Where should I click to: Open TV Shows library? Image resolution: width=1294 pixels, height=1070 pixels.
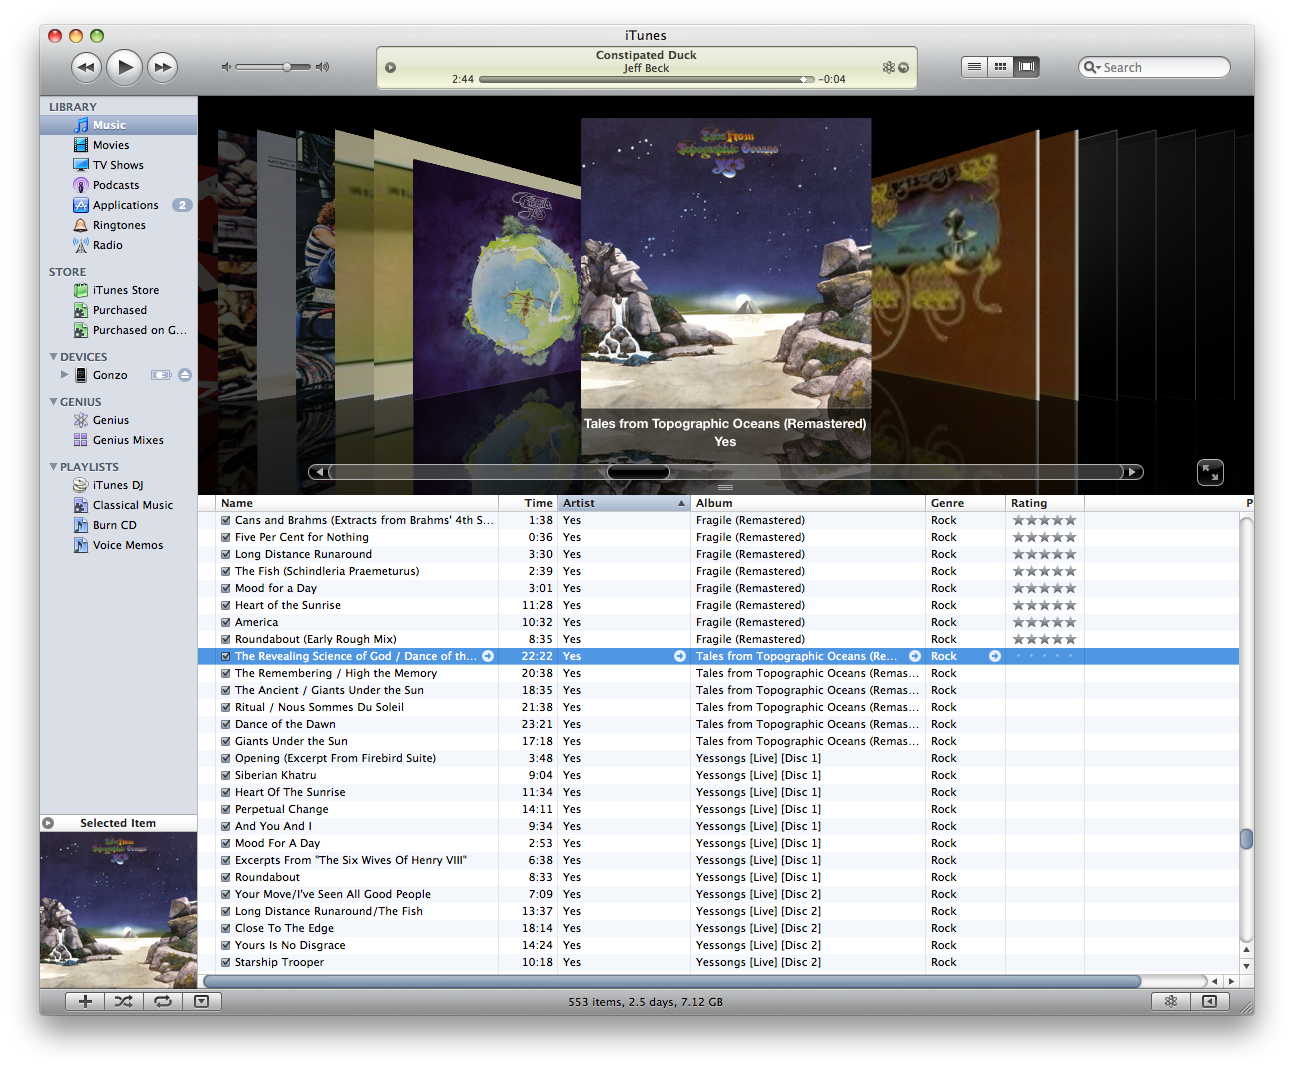[119, 165]
